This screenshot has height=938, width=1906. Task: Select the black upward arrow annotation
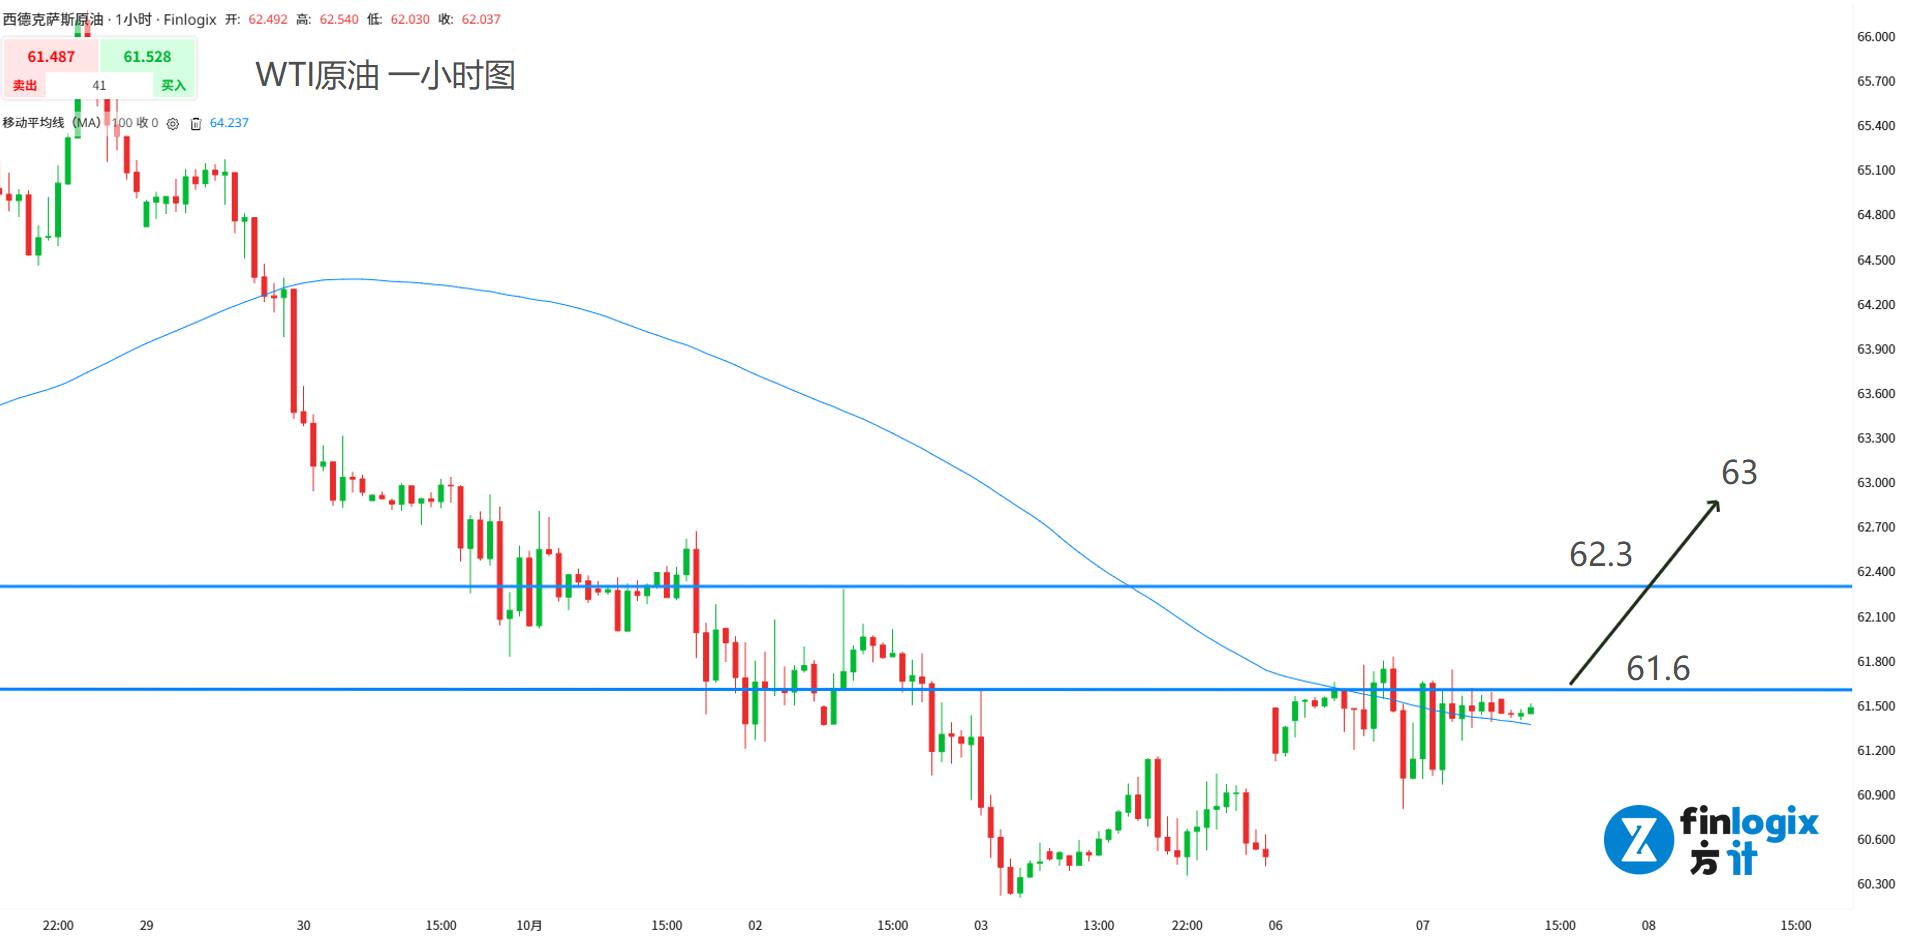(x=1645, y=592)
